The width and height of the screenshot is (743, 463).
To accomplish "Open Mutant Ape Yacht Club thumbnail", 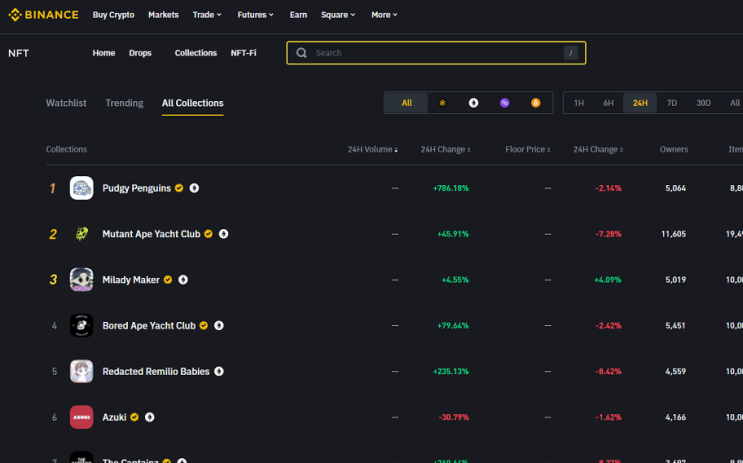I will (82, 234).
